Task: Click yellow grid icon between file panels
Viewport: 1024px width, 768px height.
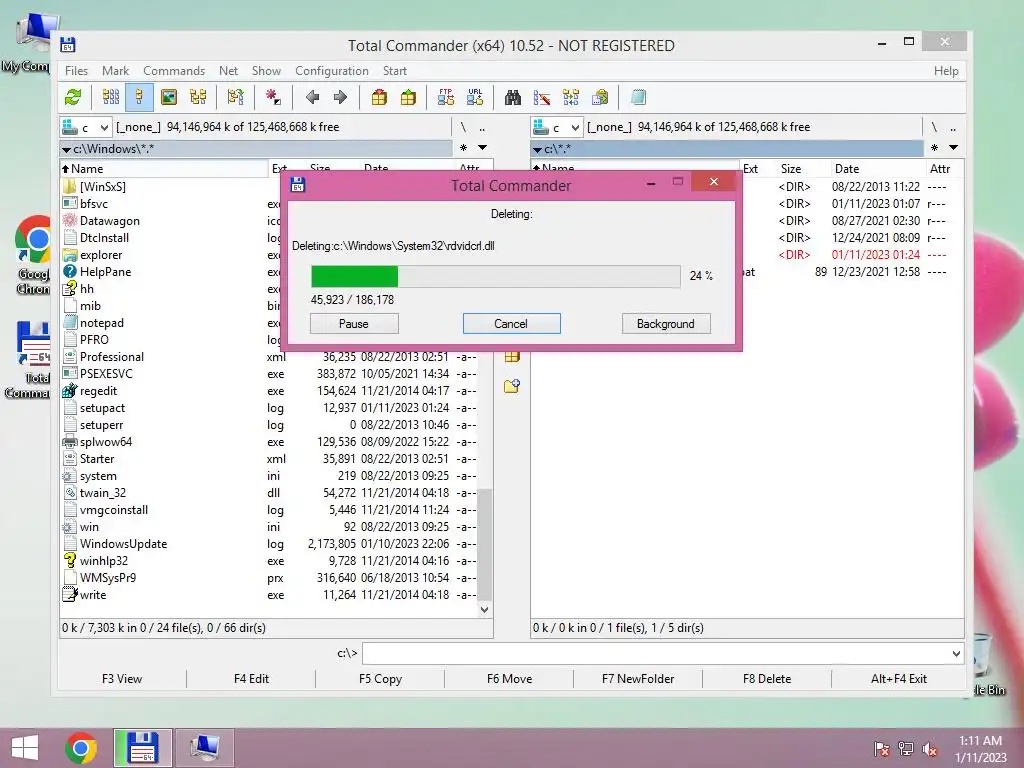Action: point(512,357)
